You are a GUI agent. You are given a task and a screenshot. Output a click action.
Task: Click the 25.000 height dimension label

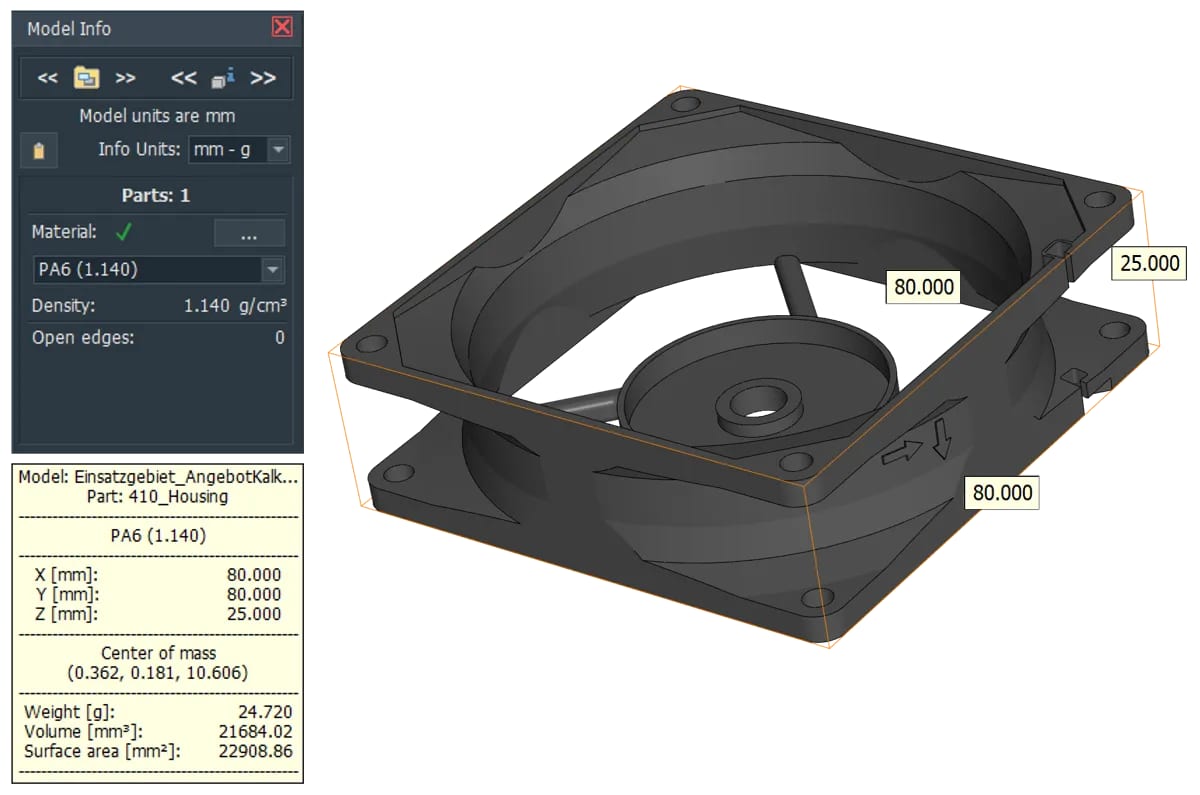coord(1149,264)
